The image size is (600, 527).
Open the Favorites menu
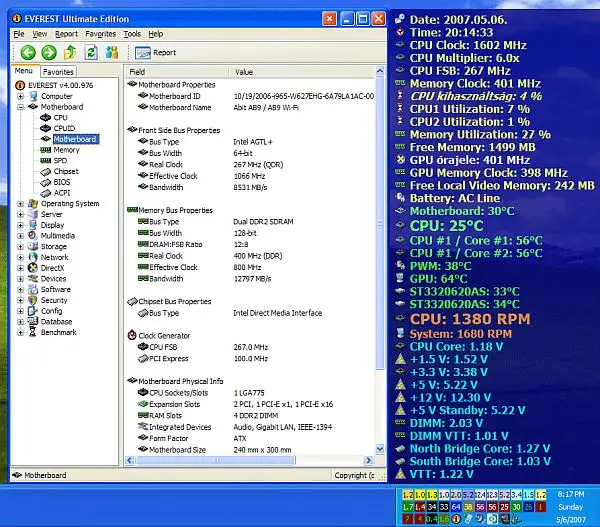point(100,34)
